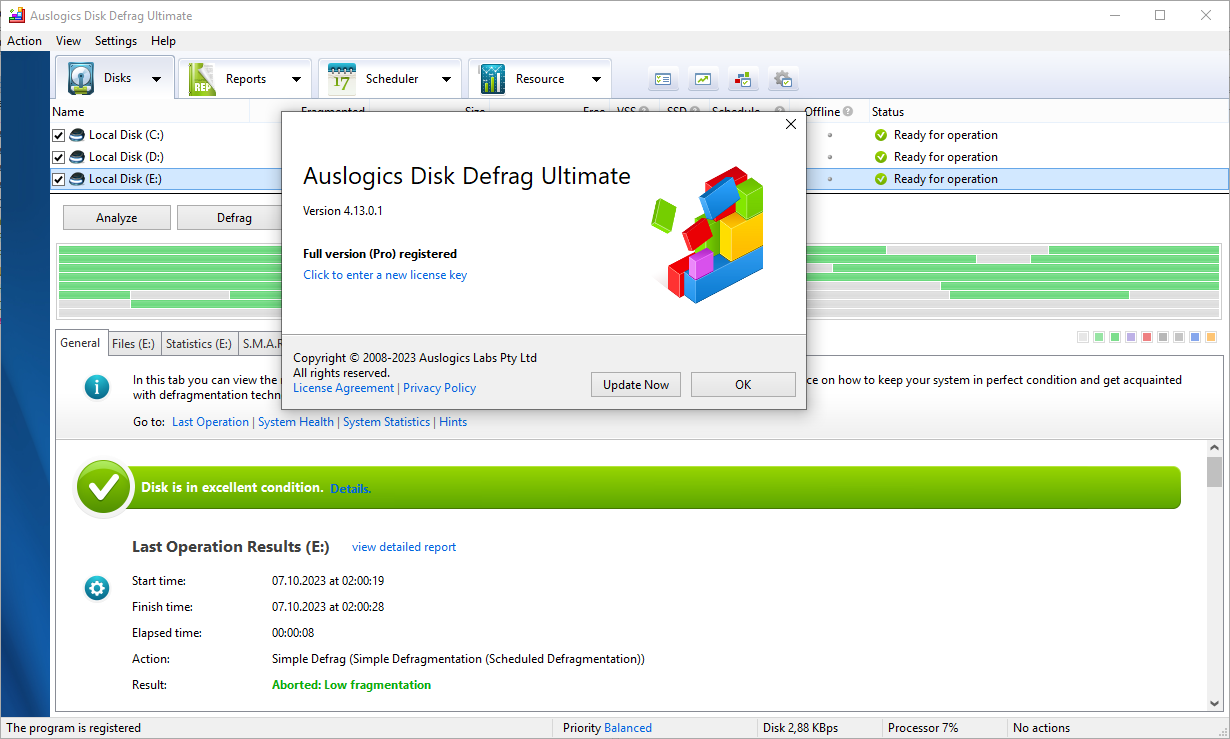1230x739 pixels.
Task: Open the Action menu
Action: click(24, 41)
